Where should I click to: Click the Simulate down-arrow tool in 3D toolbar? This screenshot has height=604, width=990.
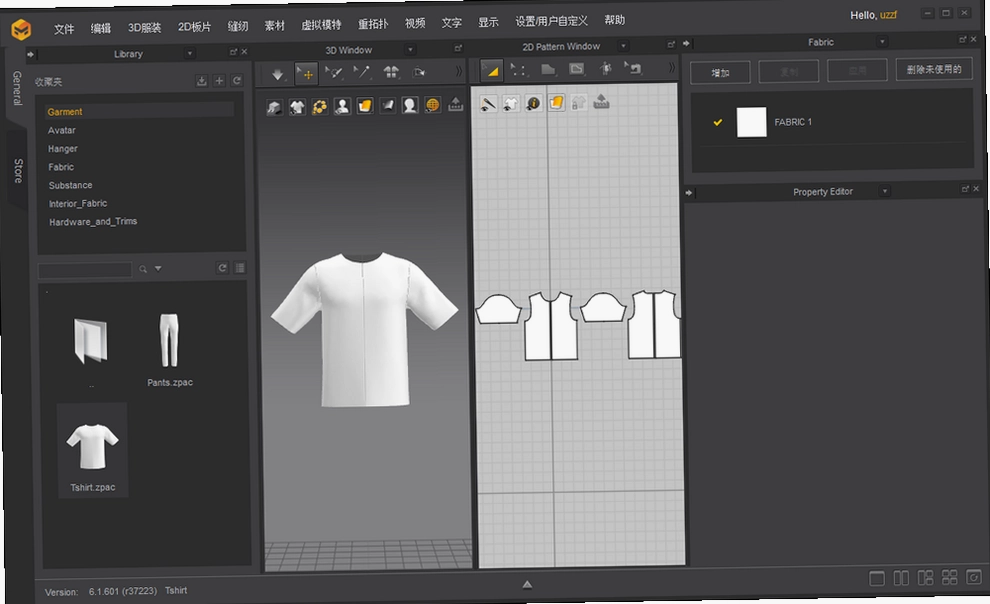[277, 74]
